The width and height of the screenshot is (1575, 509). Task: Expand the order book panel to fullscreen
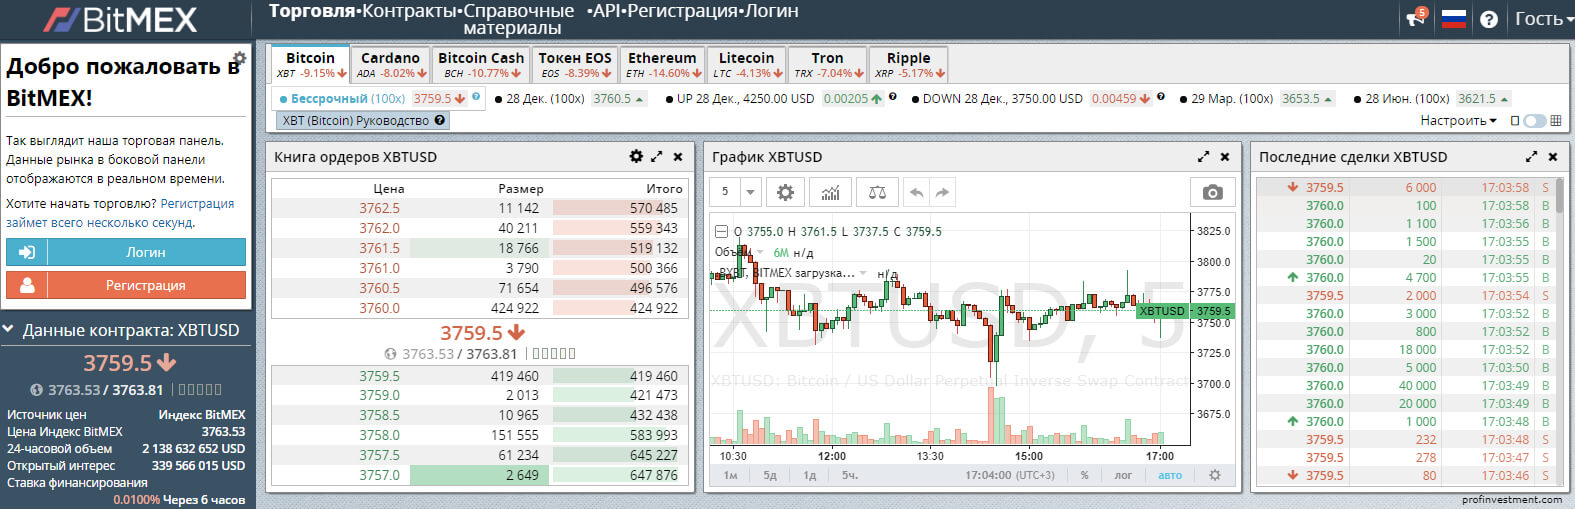coord(657,156)
